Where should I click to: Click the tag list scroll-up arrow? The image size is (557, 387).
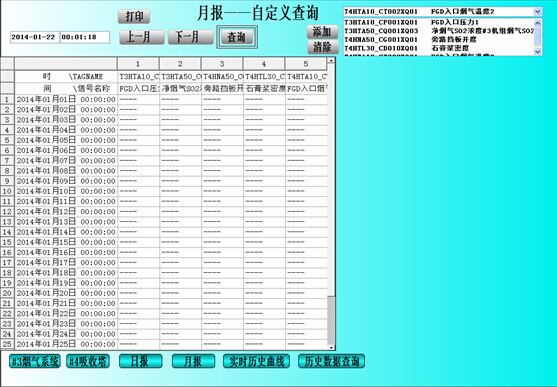coord(537,23)
